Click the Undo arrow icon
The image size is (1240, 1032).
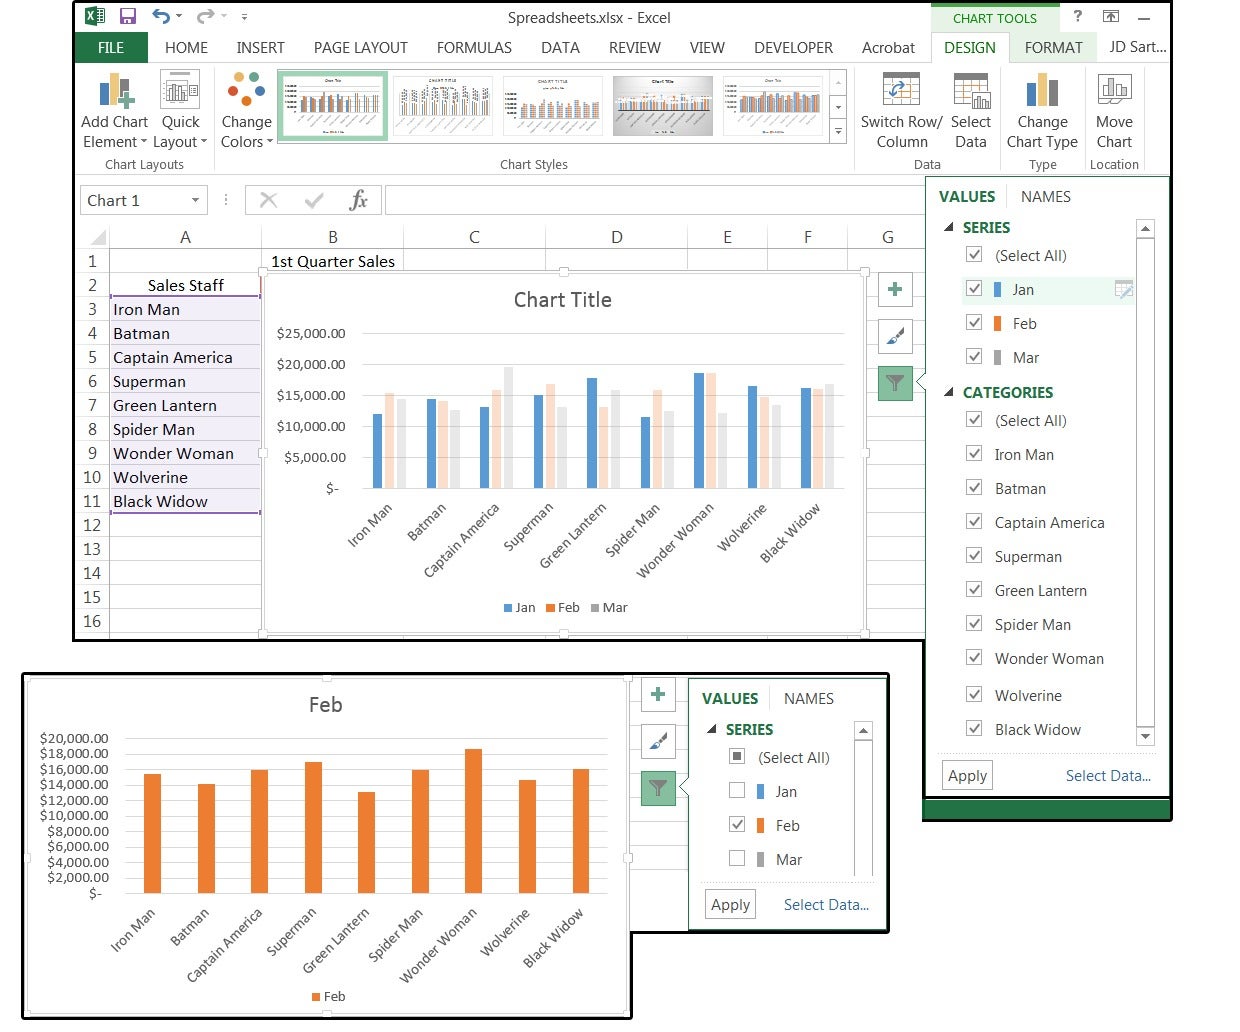tap(161, 16)
